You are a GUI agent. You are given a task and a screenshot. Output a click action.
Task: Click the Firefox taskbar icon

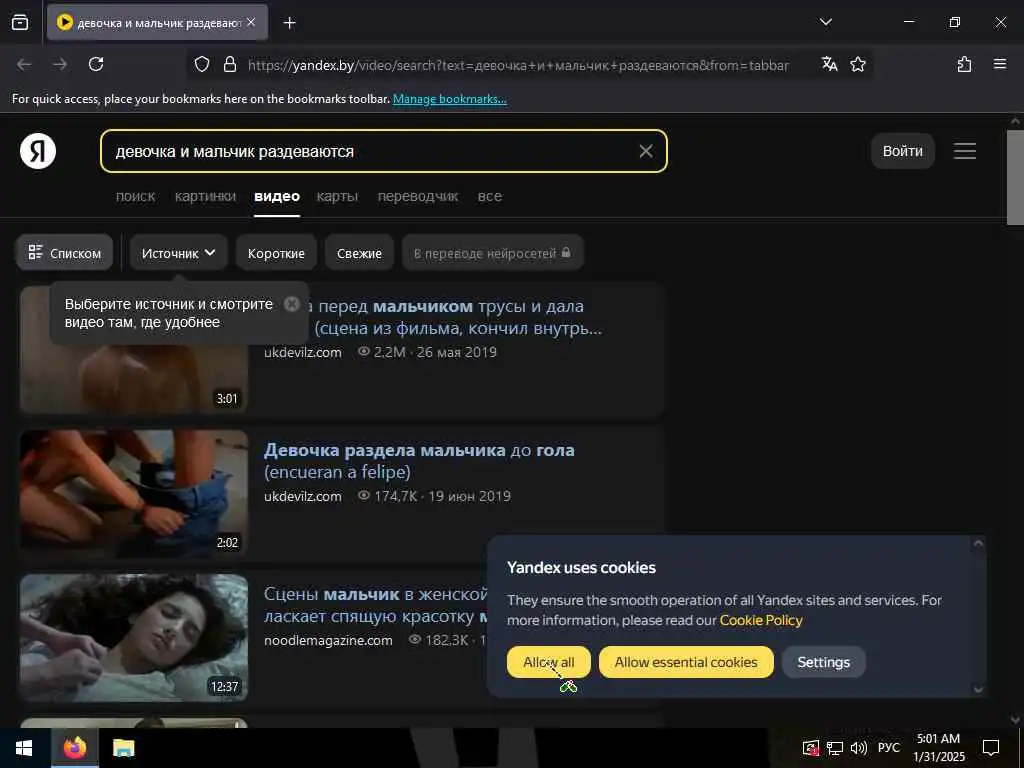(x=74, y=748)
